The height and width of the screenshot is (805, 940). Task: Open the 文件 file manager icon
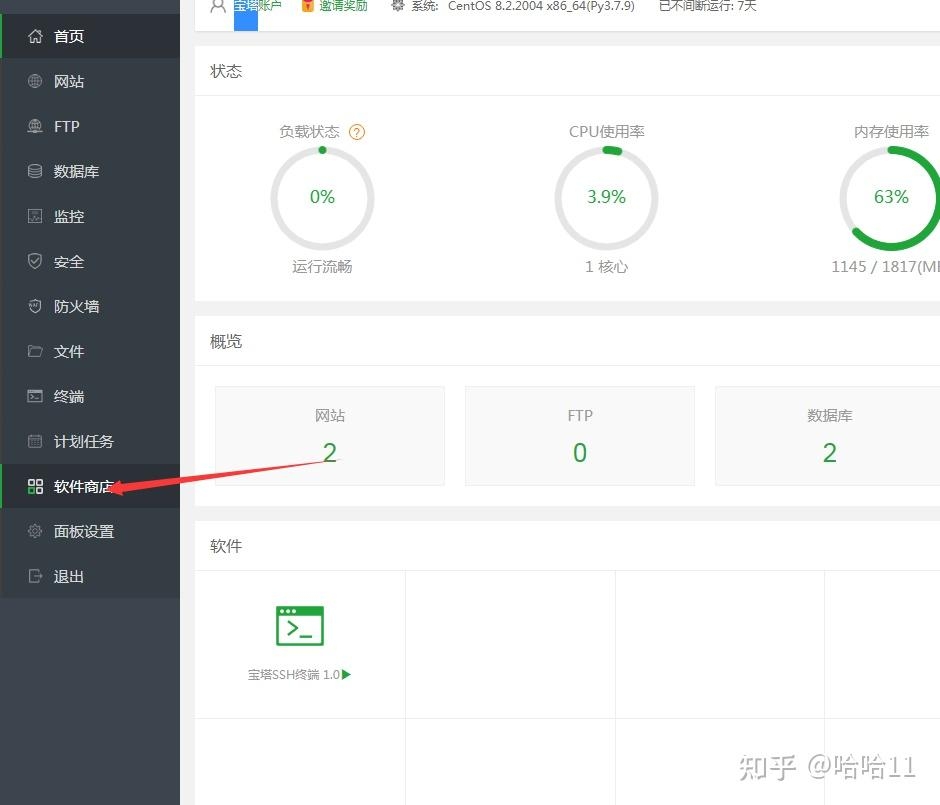click(x=34, y=351)
